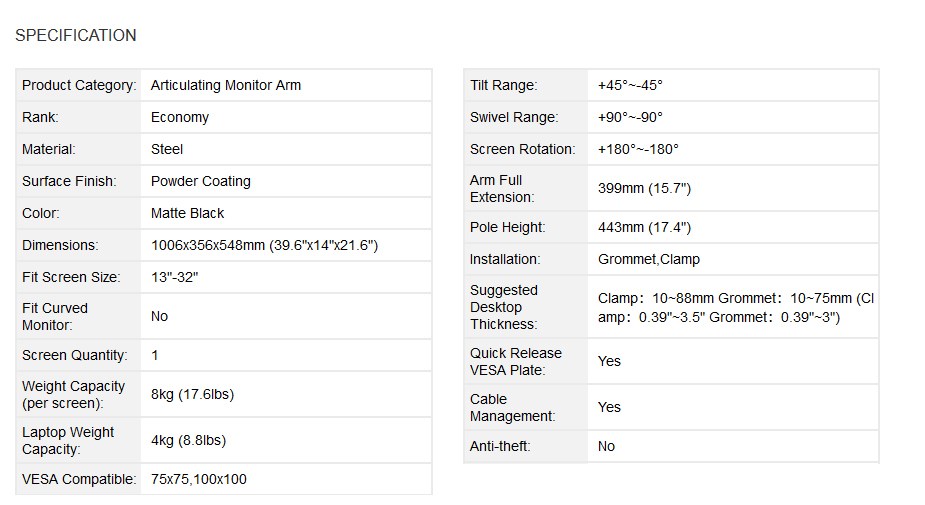Select the Powder Coating surface finish value
925x505 pixels.
pos(201,181)
